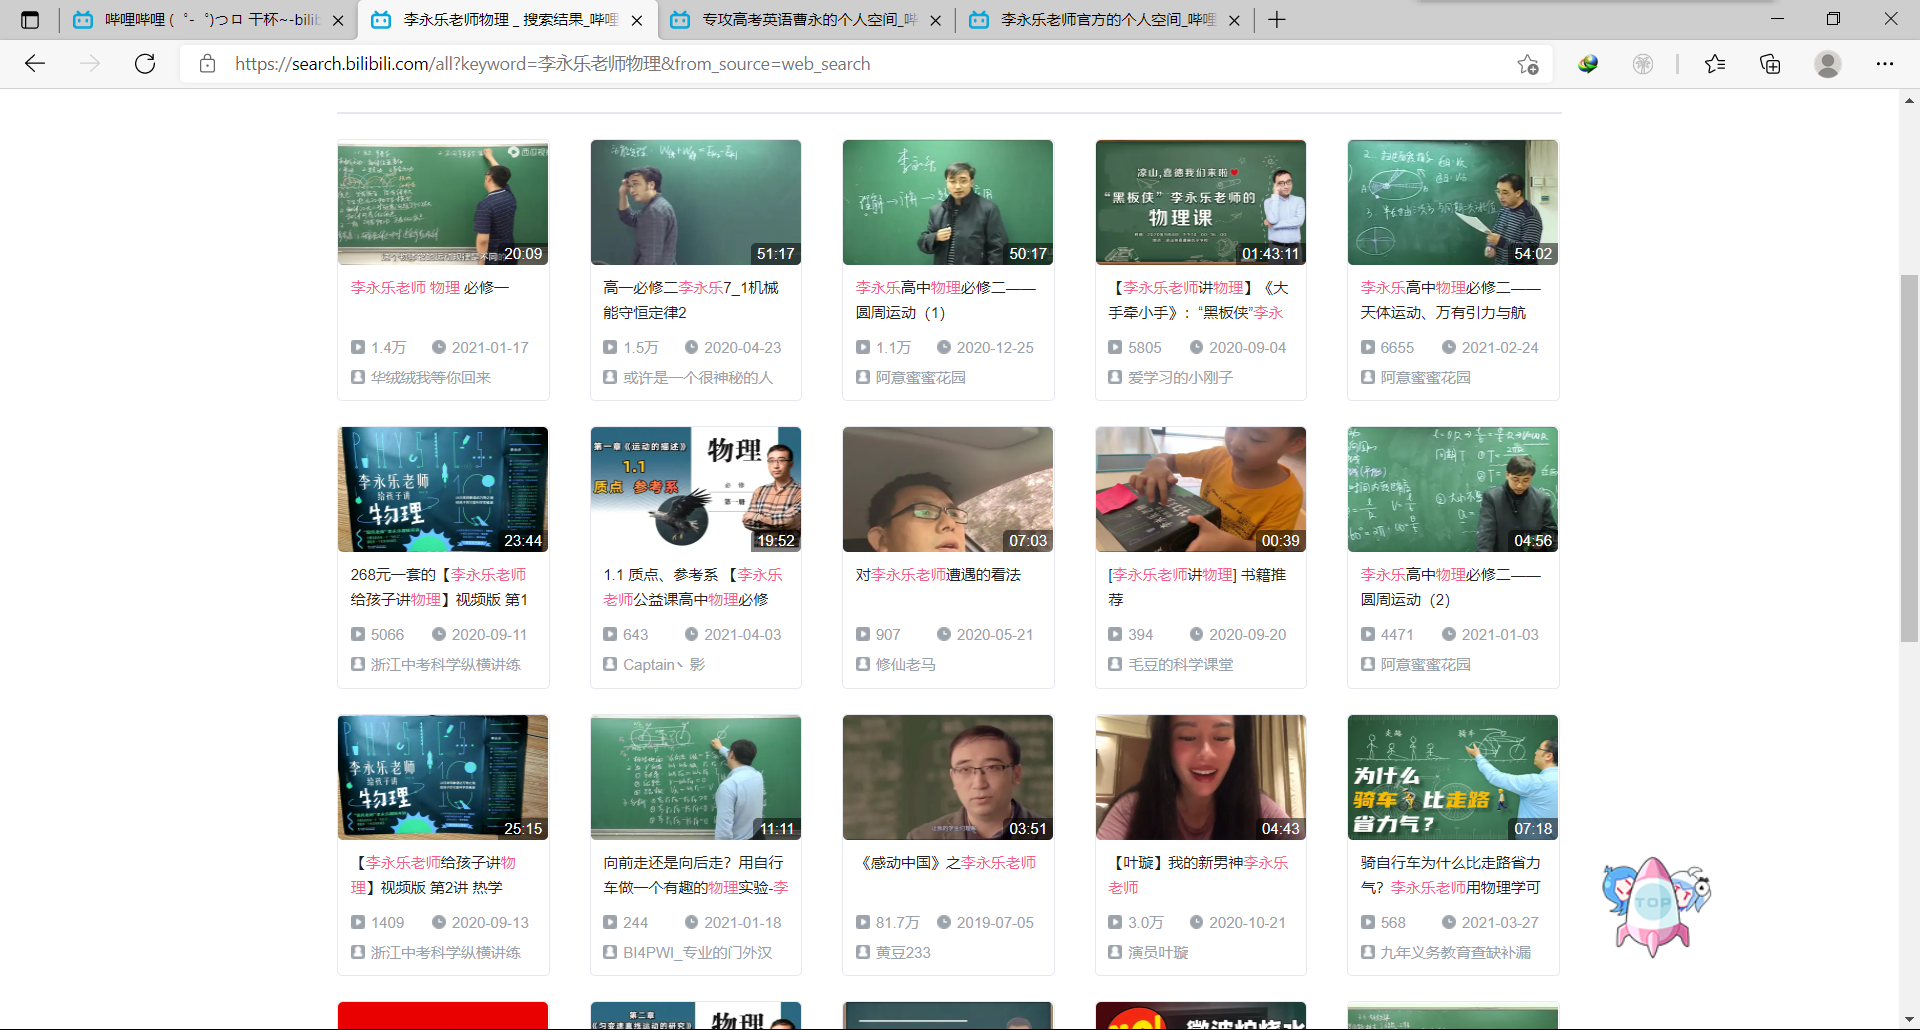This screenshot has width=1920, height=1030.
Task: Open the 04:56 圆周运动（2）thumbnail
Action: point(1453,490)
